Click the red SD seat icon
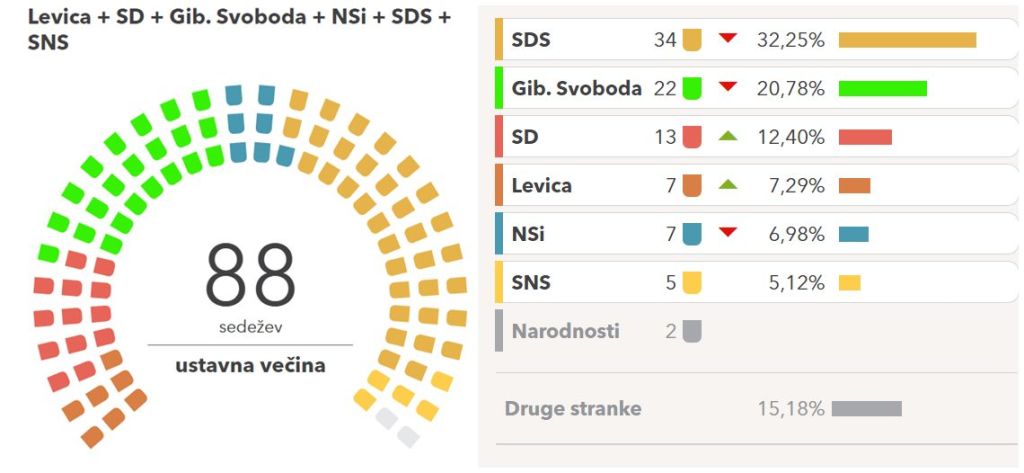 click(692, 137)
